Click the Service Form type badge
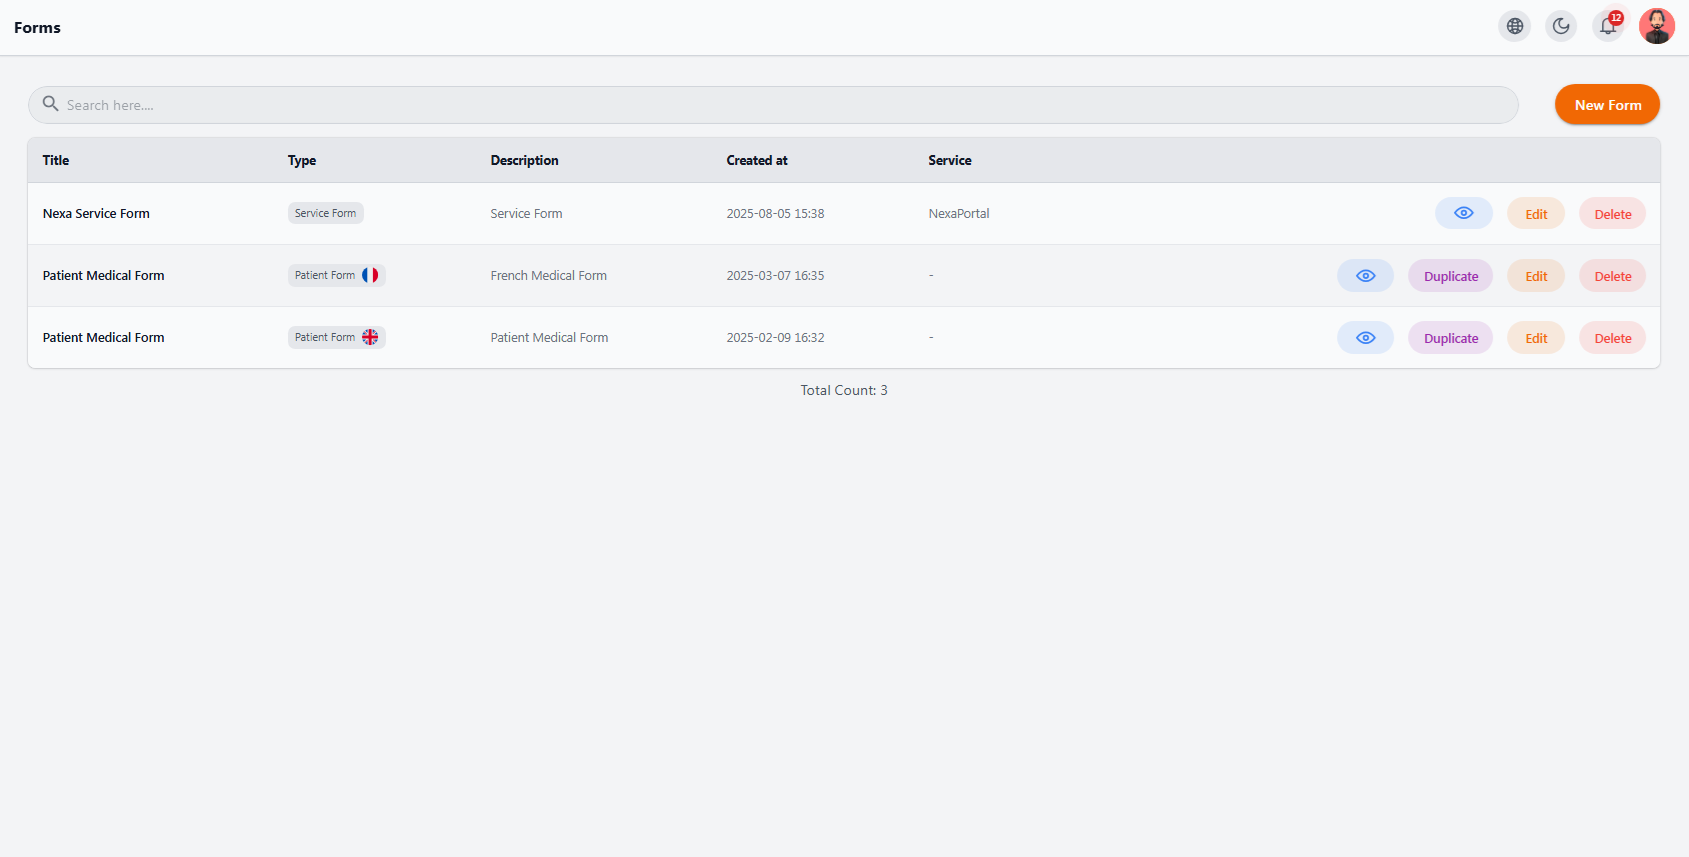This screenshot has height=857, width=1689. pos(326,213)
